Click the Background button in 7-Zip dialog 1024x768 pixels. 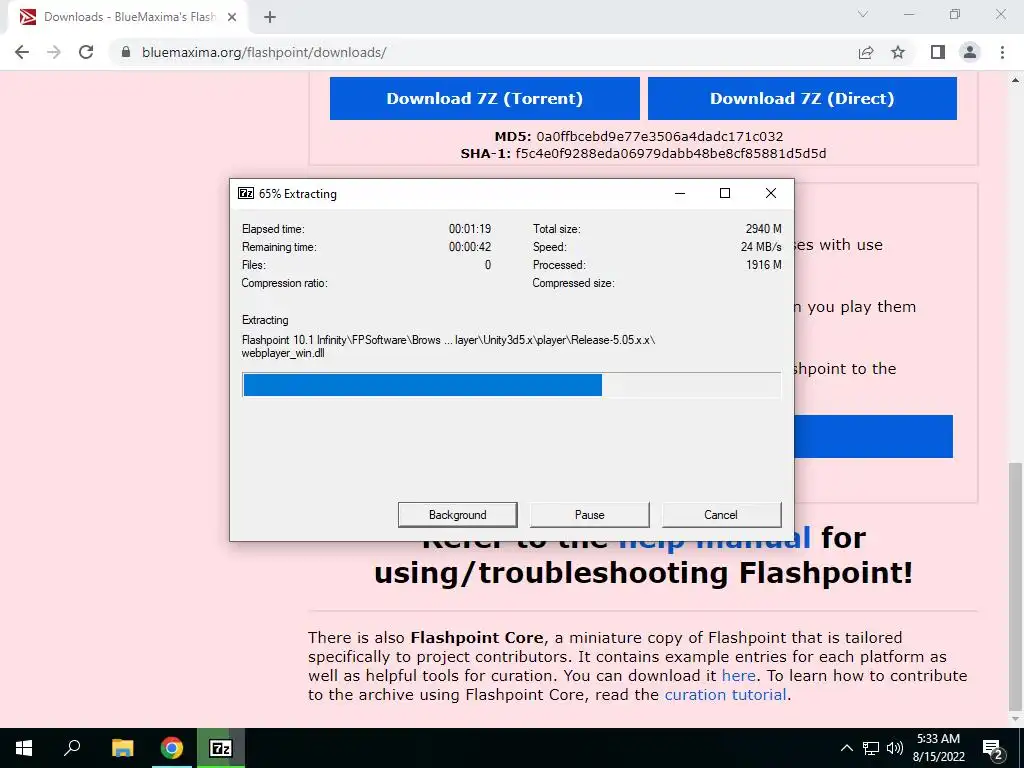point(458,515)
